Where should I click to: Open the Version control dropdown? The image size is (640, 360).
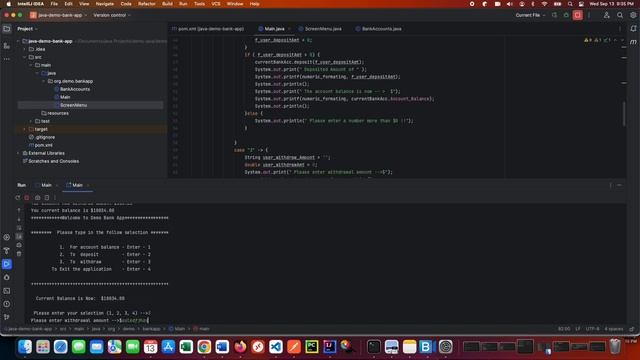(112, 15)
